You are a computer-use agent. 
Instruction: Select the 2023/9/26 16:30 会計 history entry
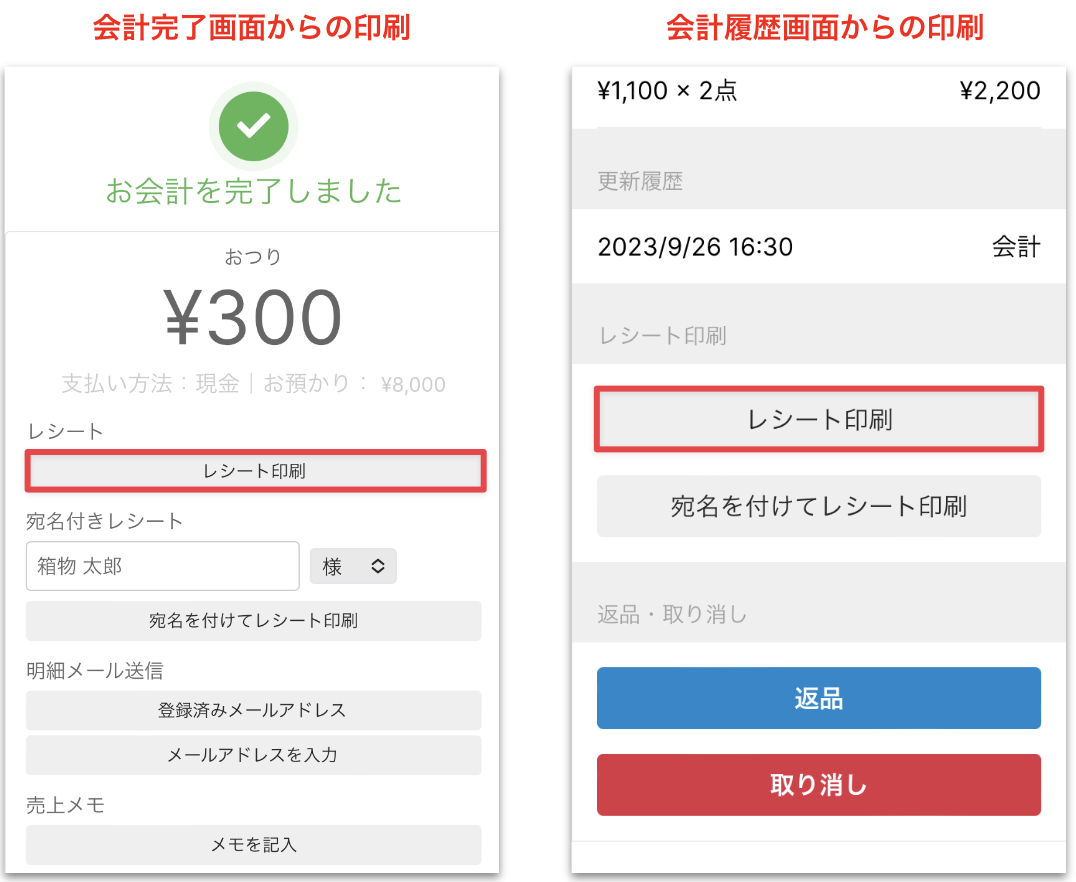pyautogui.click(x=818, y=246)
